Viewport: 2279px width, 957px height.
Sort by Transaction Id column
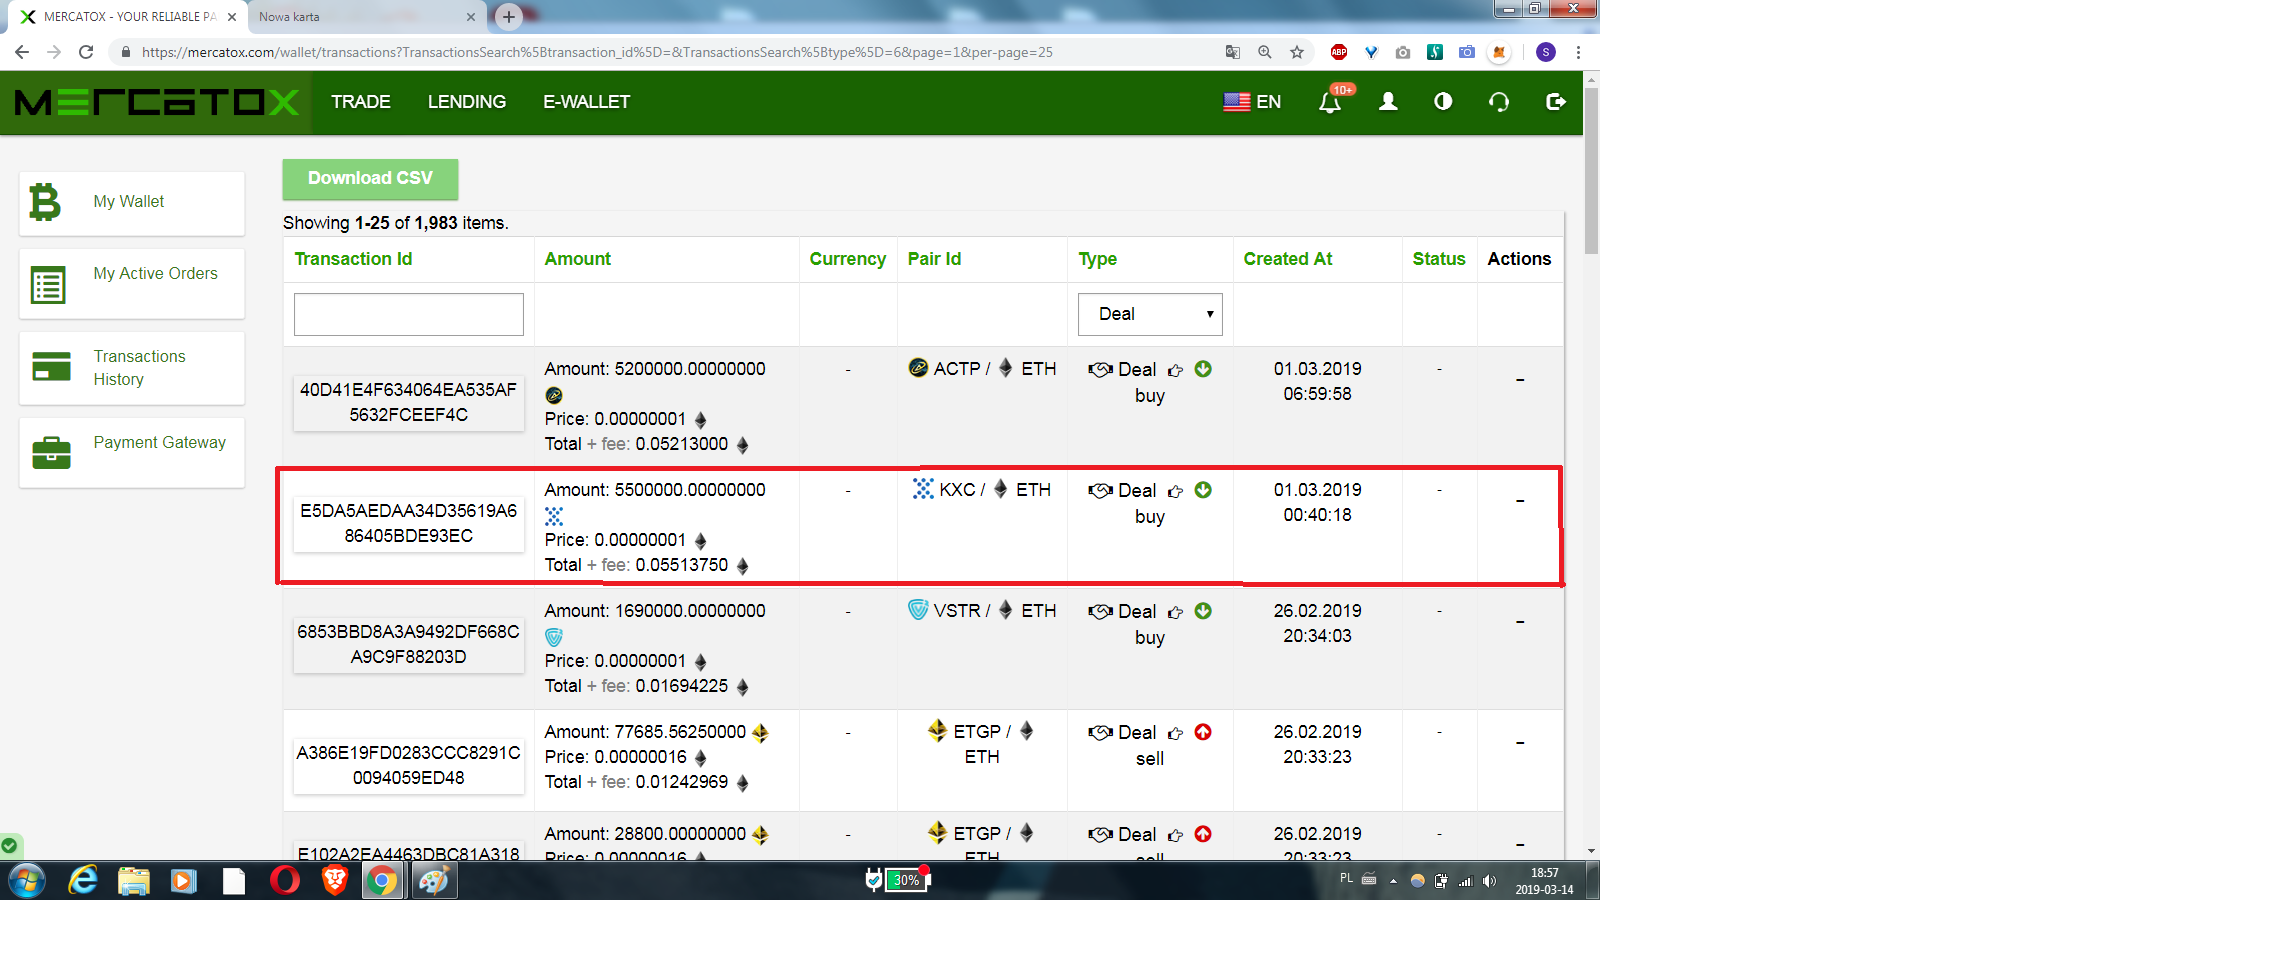pyautogui.click(x=353, y=259)
